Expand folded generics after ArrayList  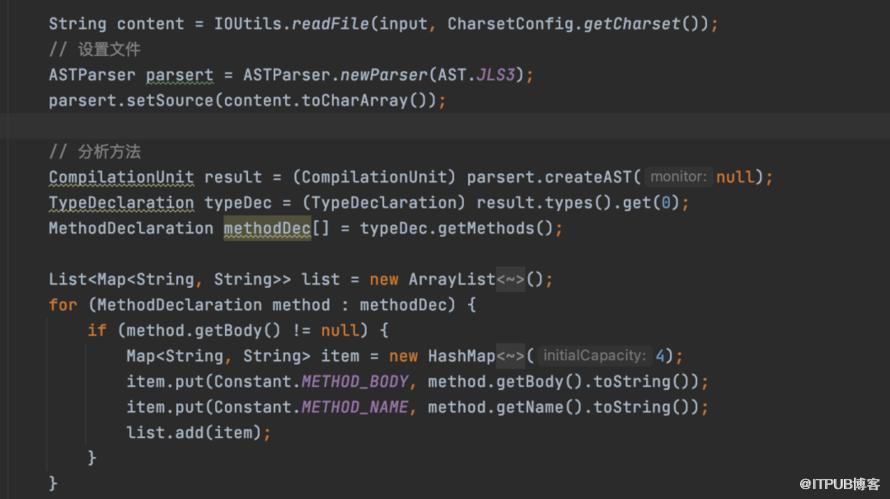point(511,279)
